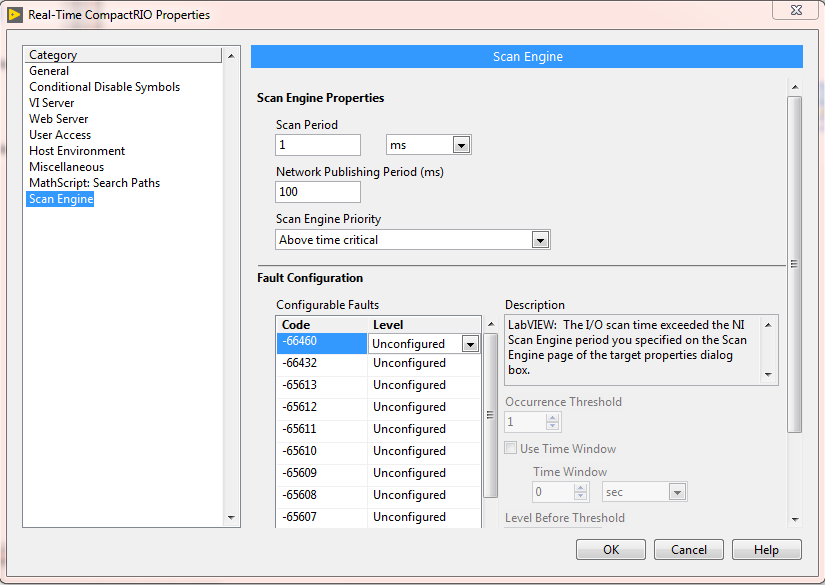Click the LabVIEW icon in the title bar

click(15, 15)
